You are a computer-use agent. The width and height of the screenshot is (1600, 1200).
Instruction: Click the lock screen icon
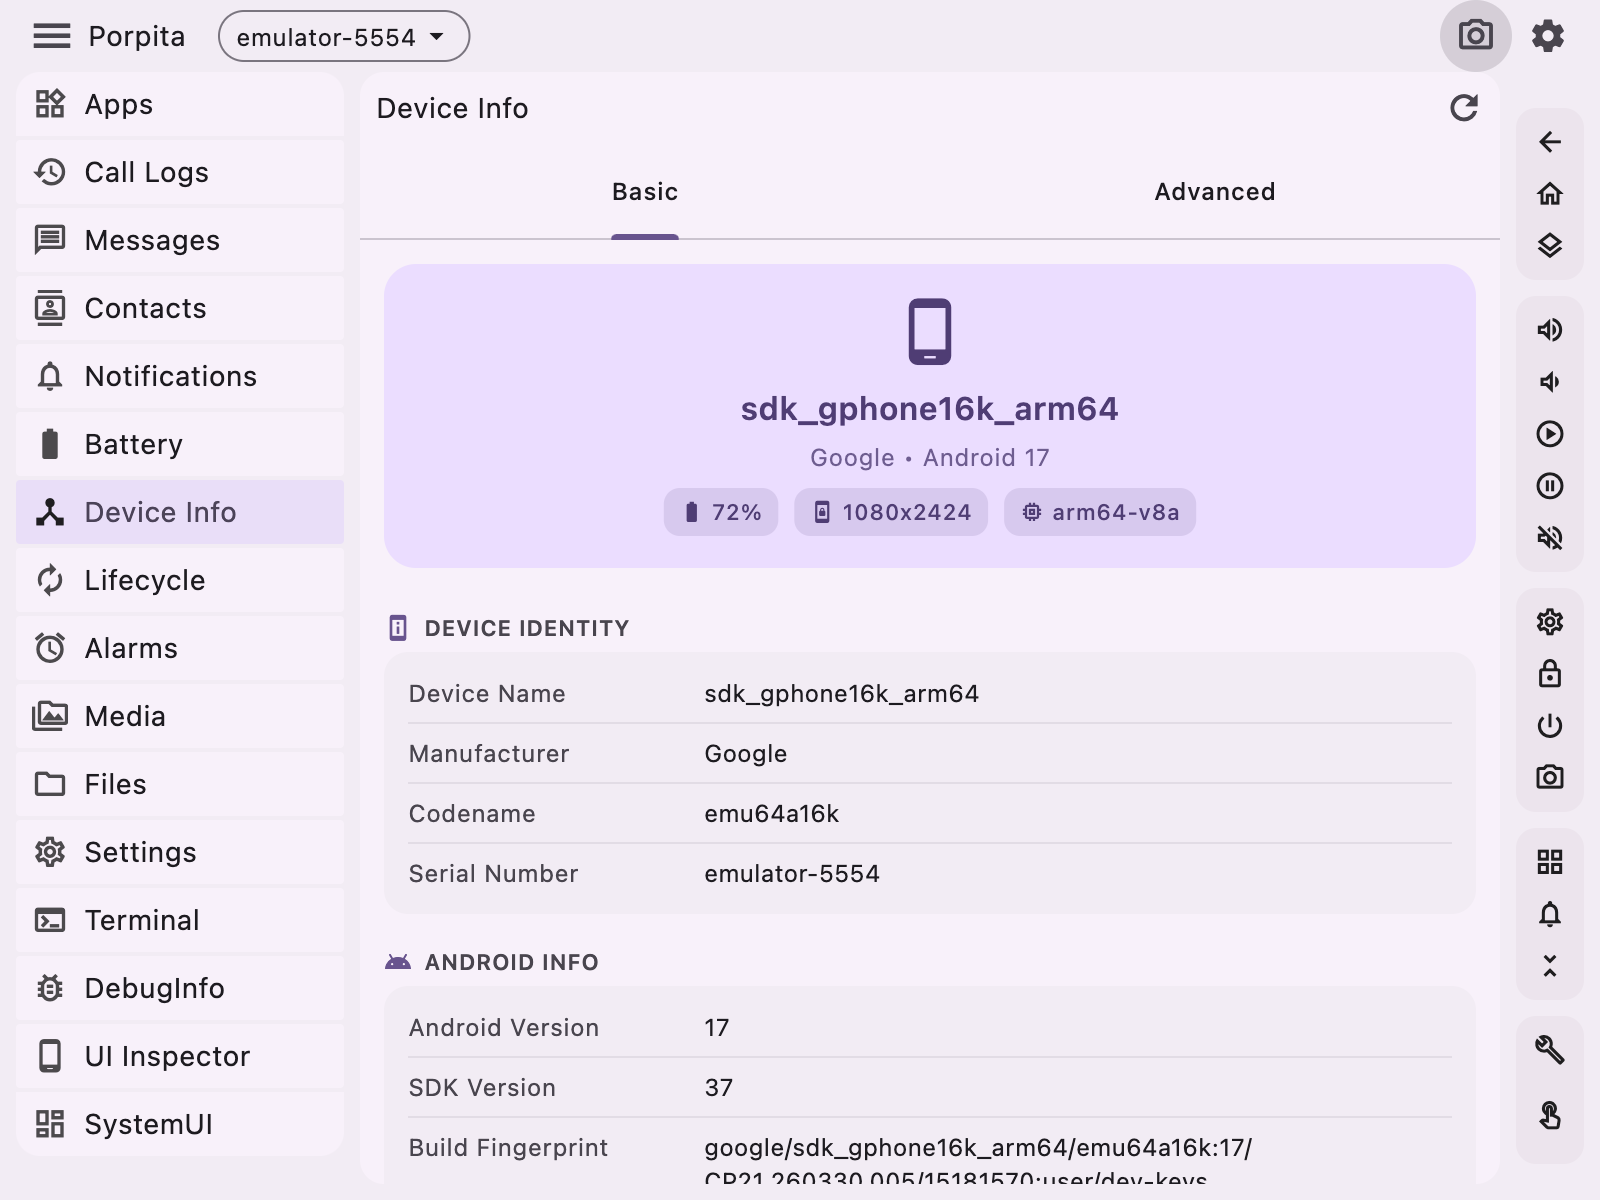click(1550, 674)
